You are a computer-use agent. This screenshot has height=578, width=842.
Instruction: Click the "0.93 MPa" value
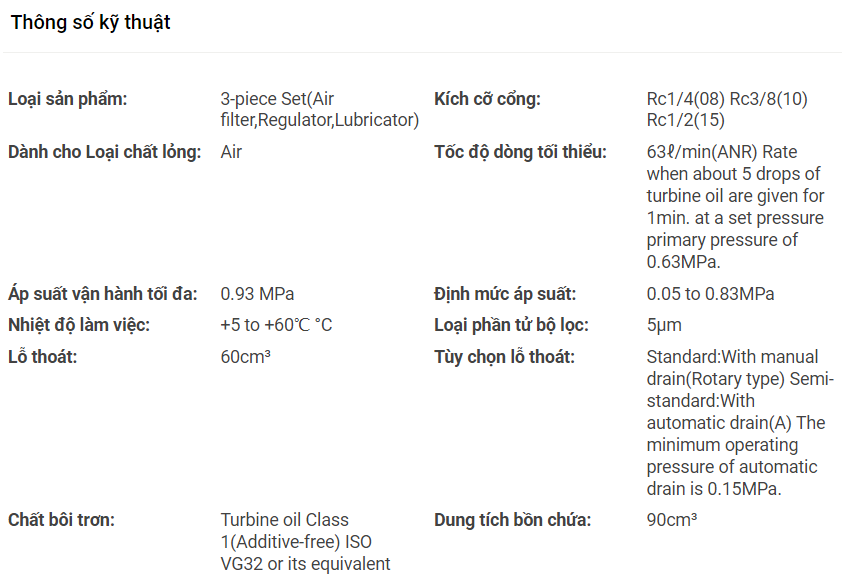coord(257,294)
